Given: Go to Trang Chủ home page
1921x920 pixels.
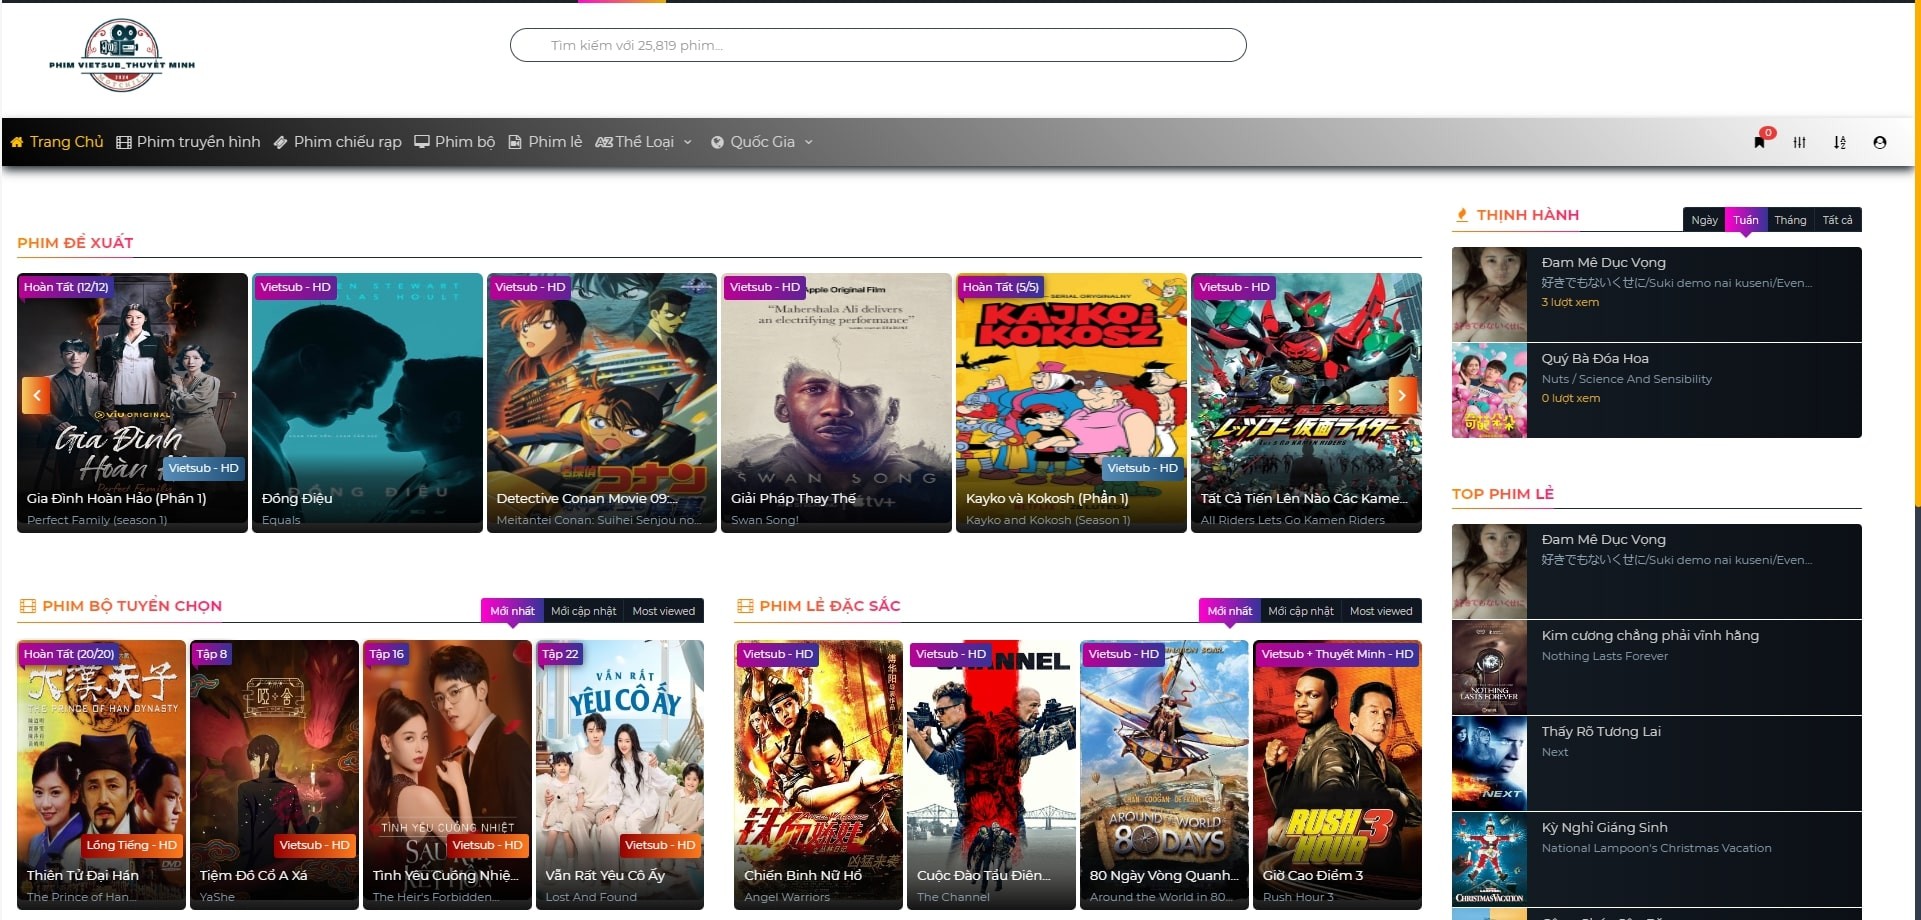Looking at the screenshot, I should click(57, 142).
